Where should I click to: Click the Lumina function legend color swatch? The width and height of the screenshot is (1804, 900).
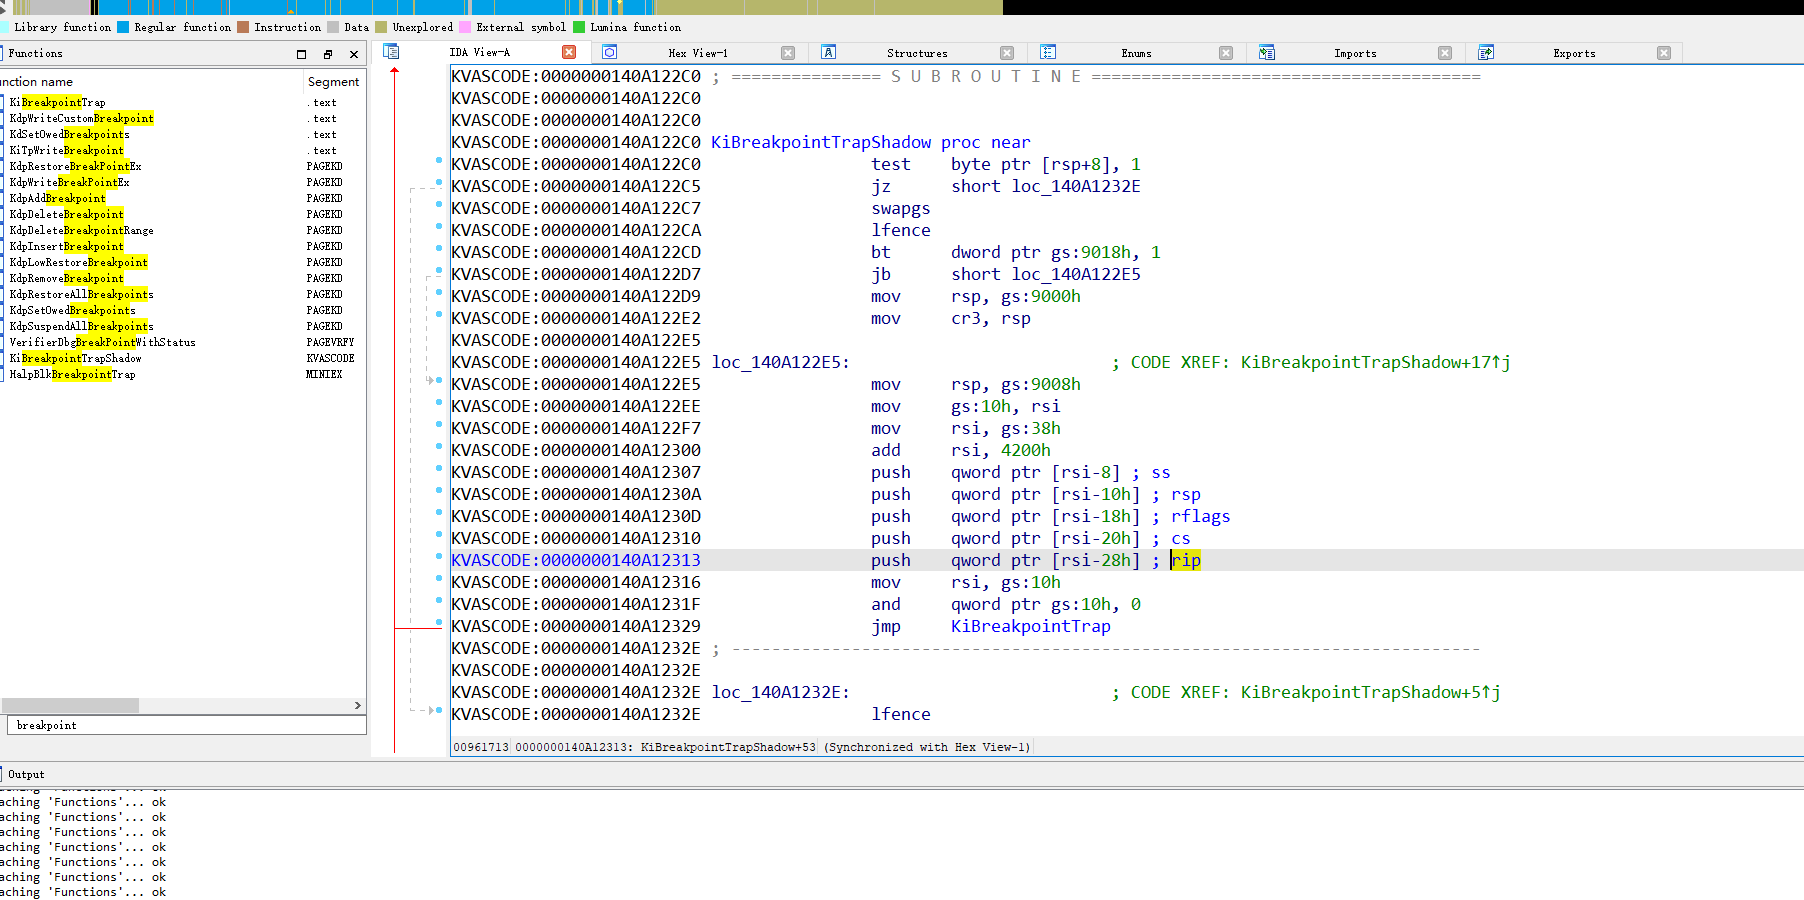[579, 27]
